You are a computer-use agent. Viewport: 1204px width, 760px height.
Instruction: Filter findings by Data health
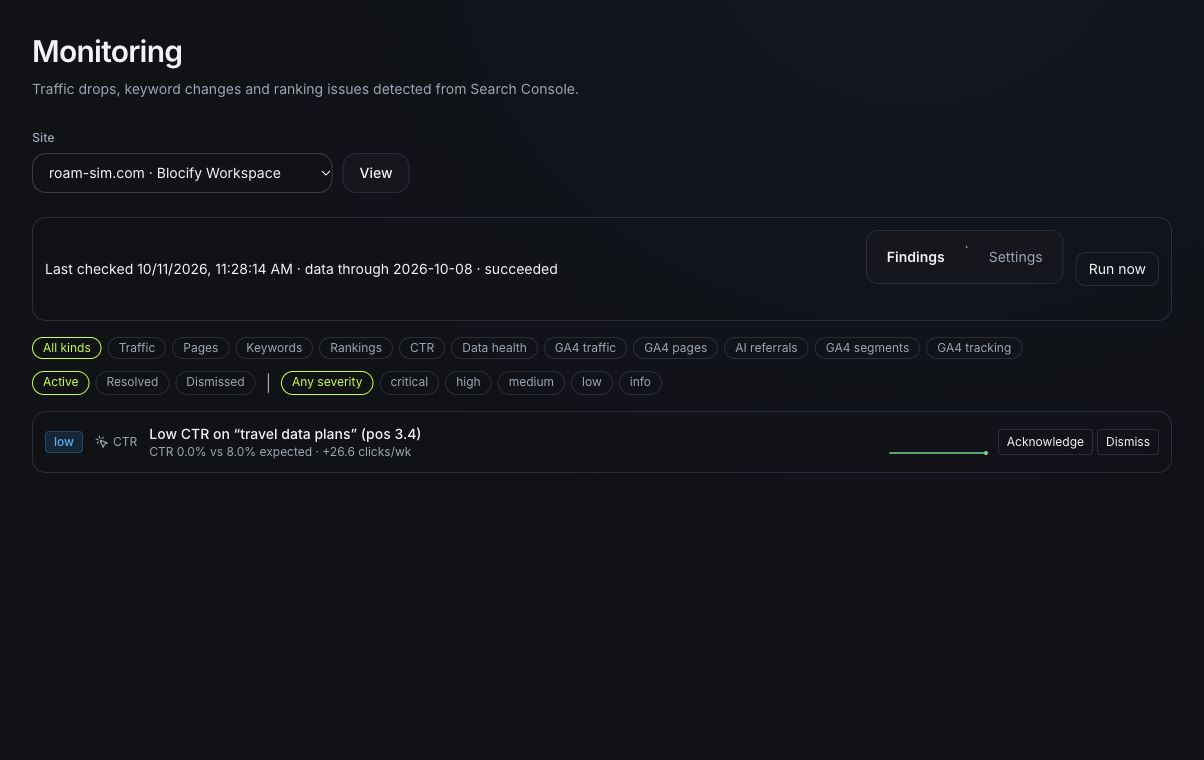(x=494, y=348)
